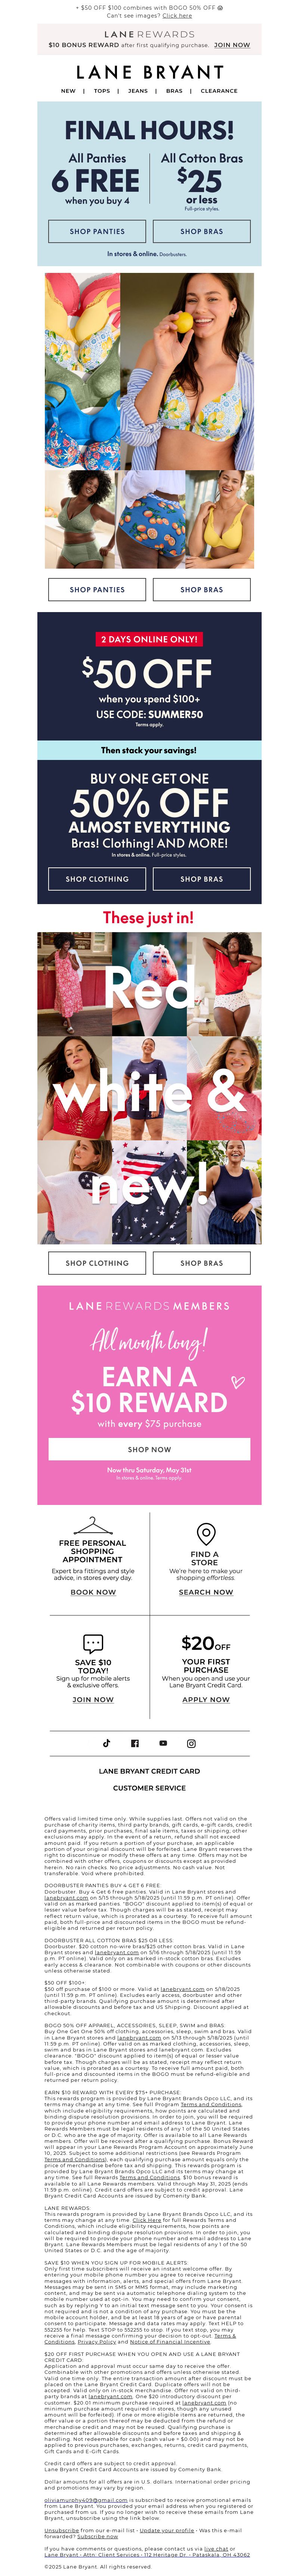This screenshot has height=2576, width=299.
Task: Click the JOIN NOW rewards link at top
Action: [232, 45]
